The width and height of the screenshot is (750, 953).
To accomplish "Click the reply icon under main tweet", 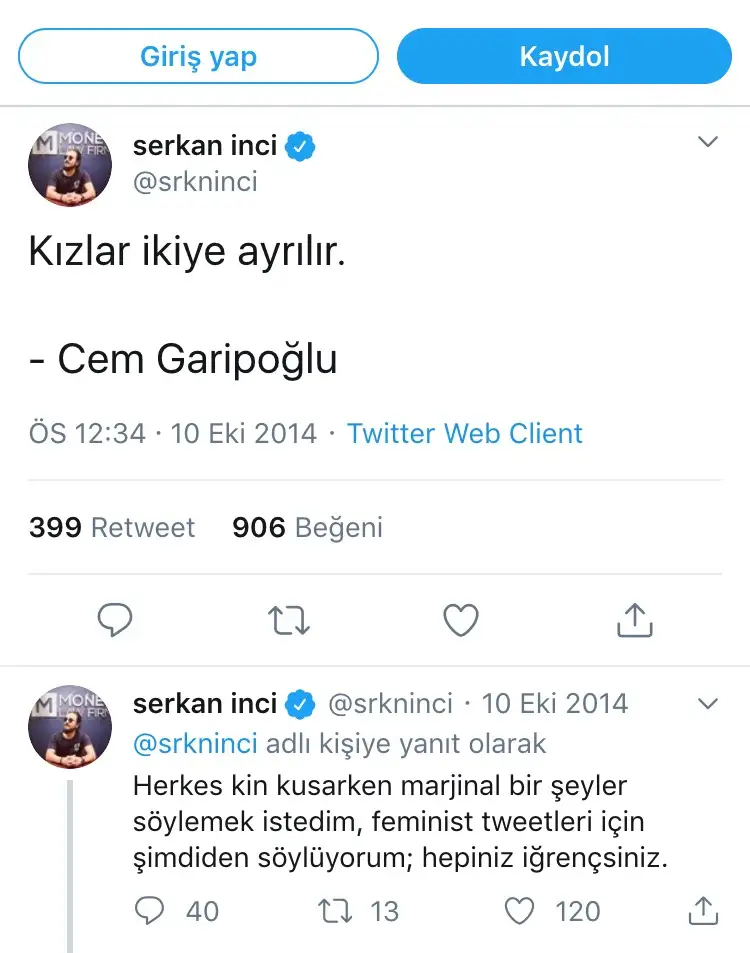I will pyautogui.click(x=115, y=621).
